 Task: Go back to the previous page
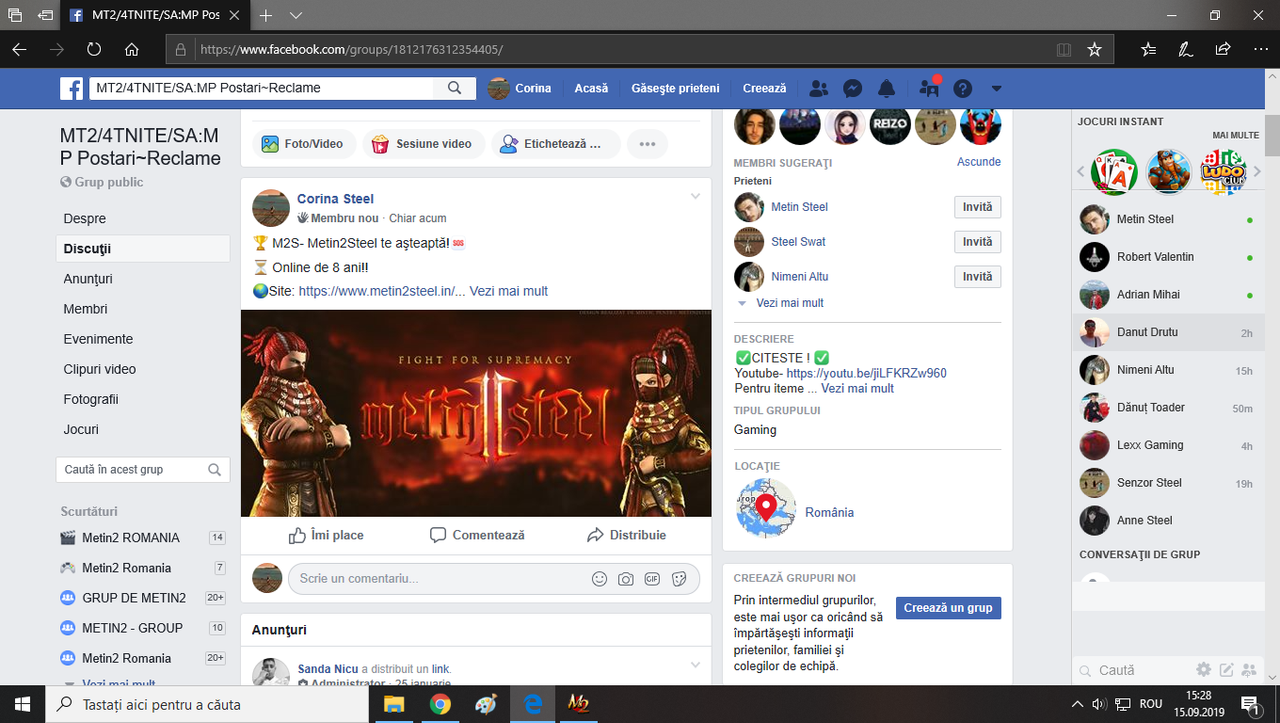click(20, 49)
